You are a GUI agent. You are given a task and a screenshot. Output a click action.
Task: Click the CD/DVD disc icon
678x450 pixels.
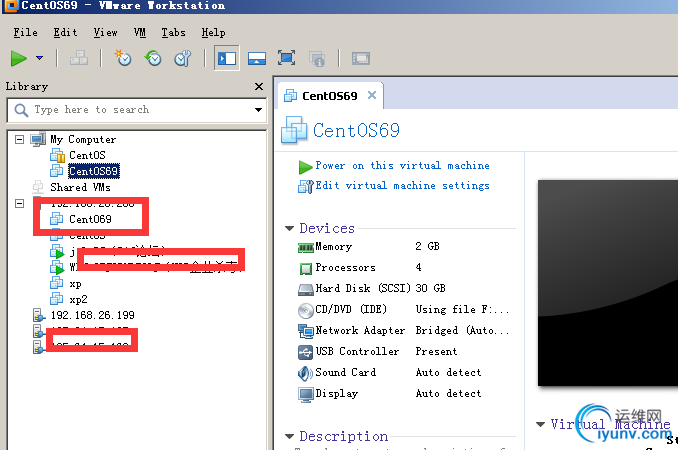[306, 310]
